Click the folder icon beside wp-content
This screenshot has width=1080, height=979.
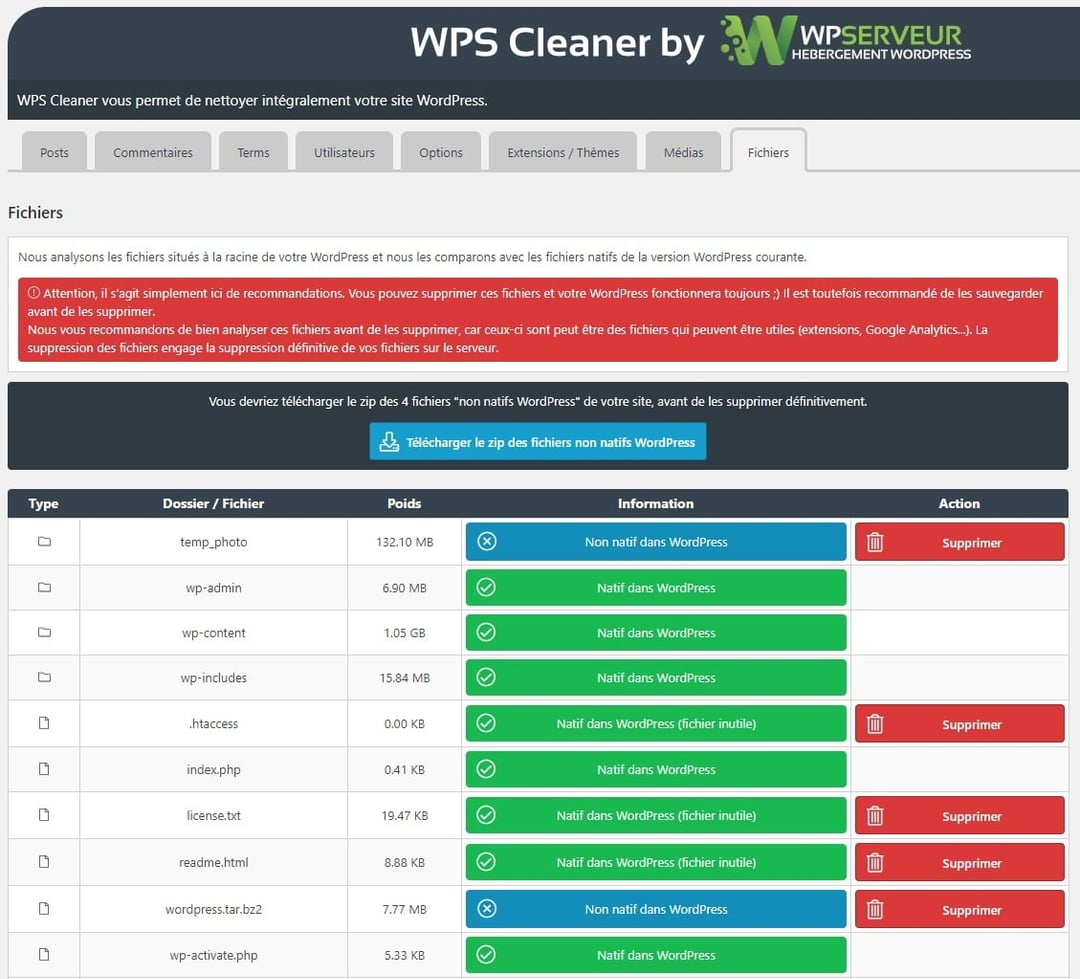43,632
